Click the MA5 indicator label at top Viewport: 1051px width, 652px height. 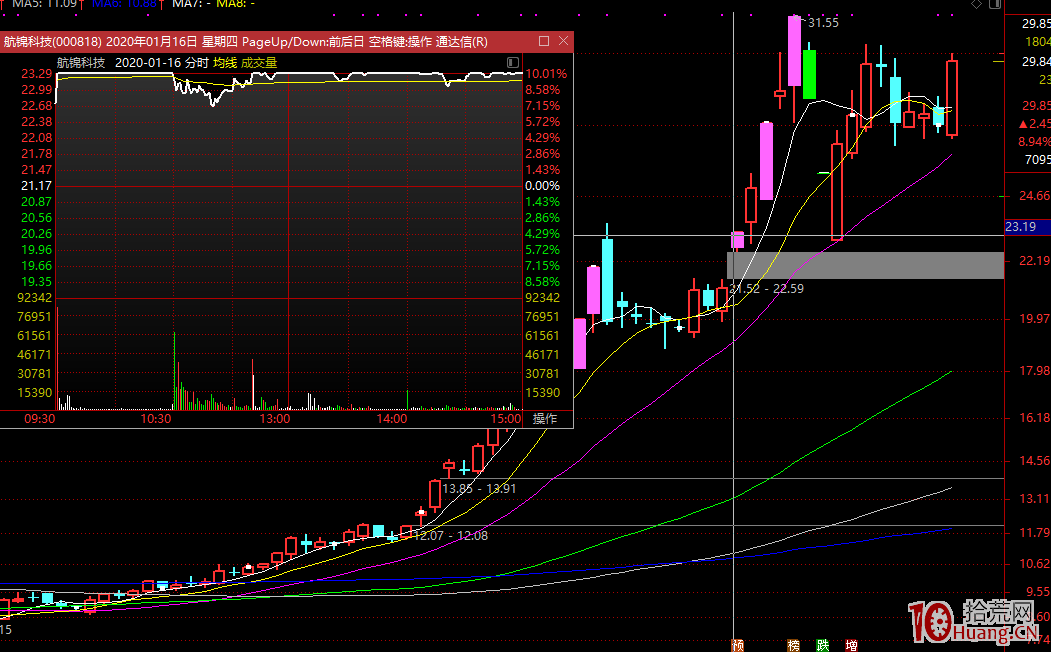26,4
